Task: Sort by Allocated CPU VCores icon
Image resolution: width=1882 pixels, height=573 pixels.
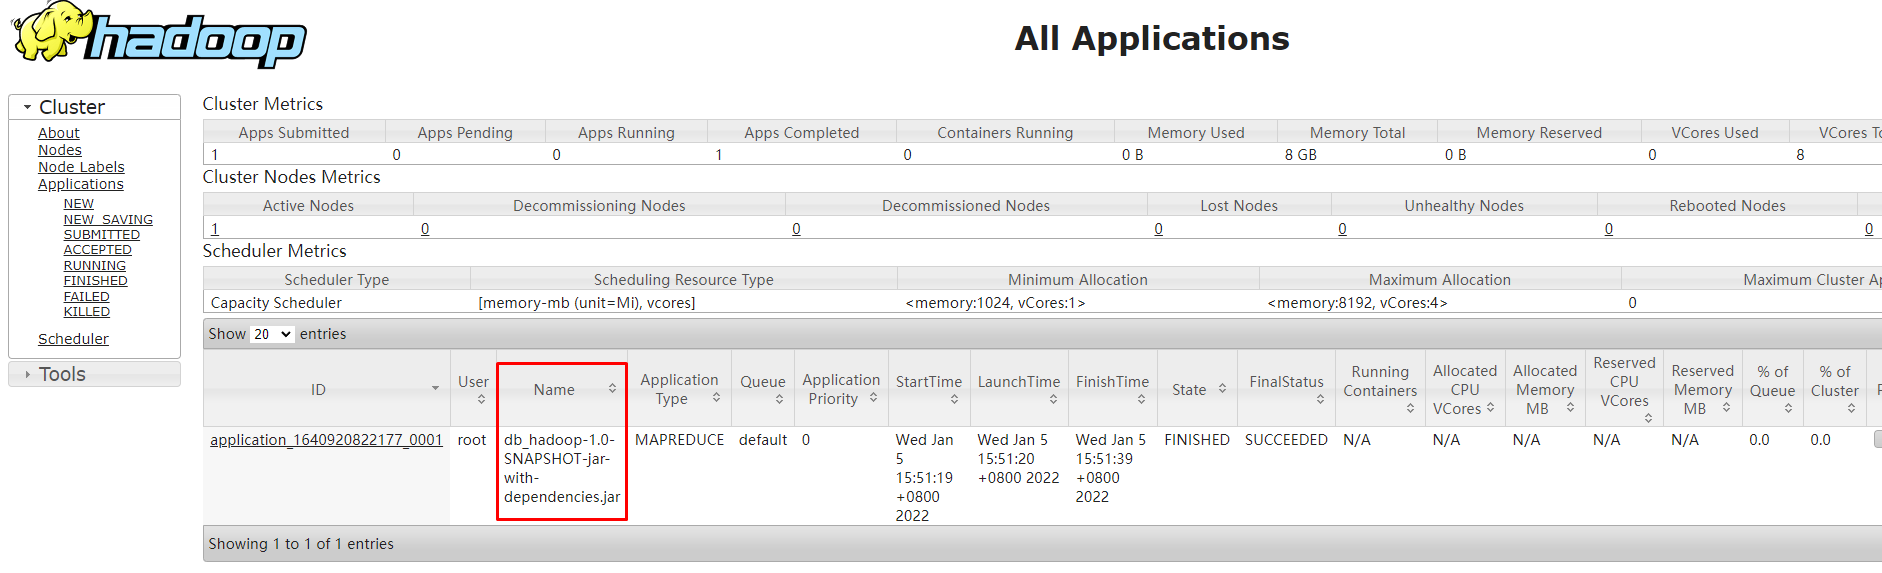Action: (x=1490, y=407)
